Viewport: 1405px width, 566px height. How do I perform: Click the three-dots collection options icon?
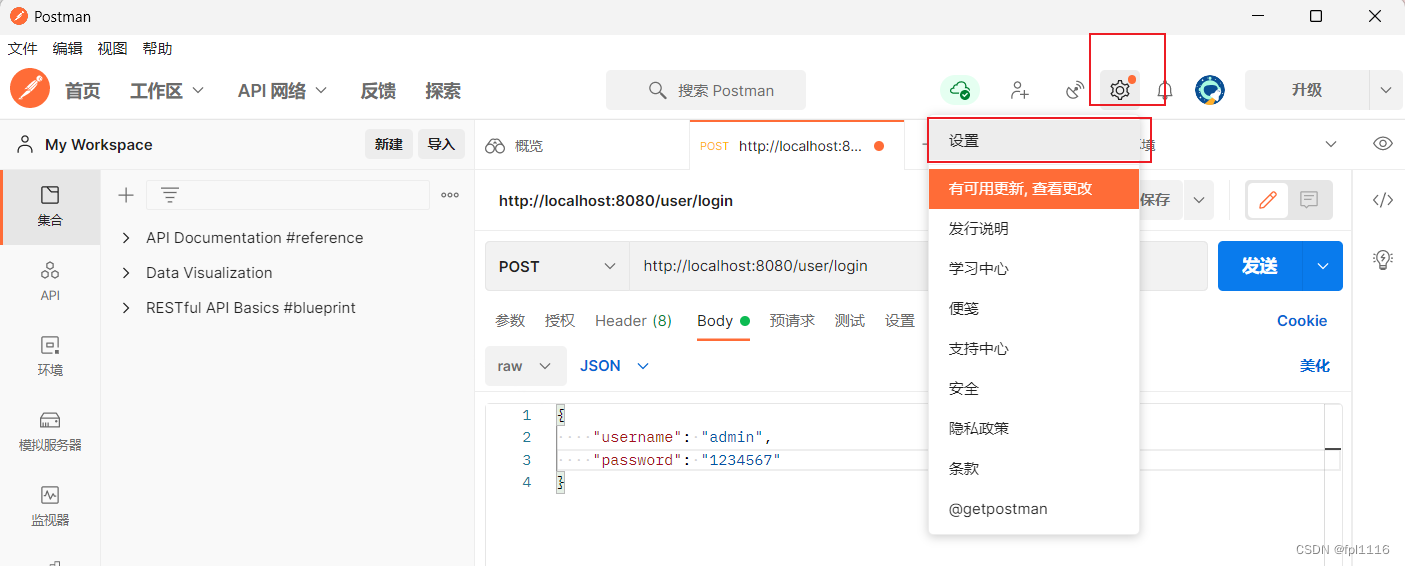coord(450,195)
